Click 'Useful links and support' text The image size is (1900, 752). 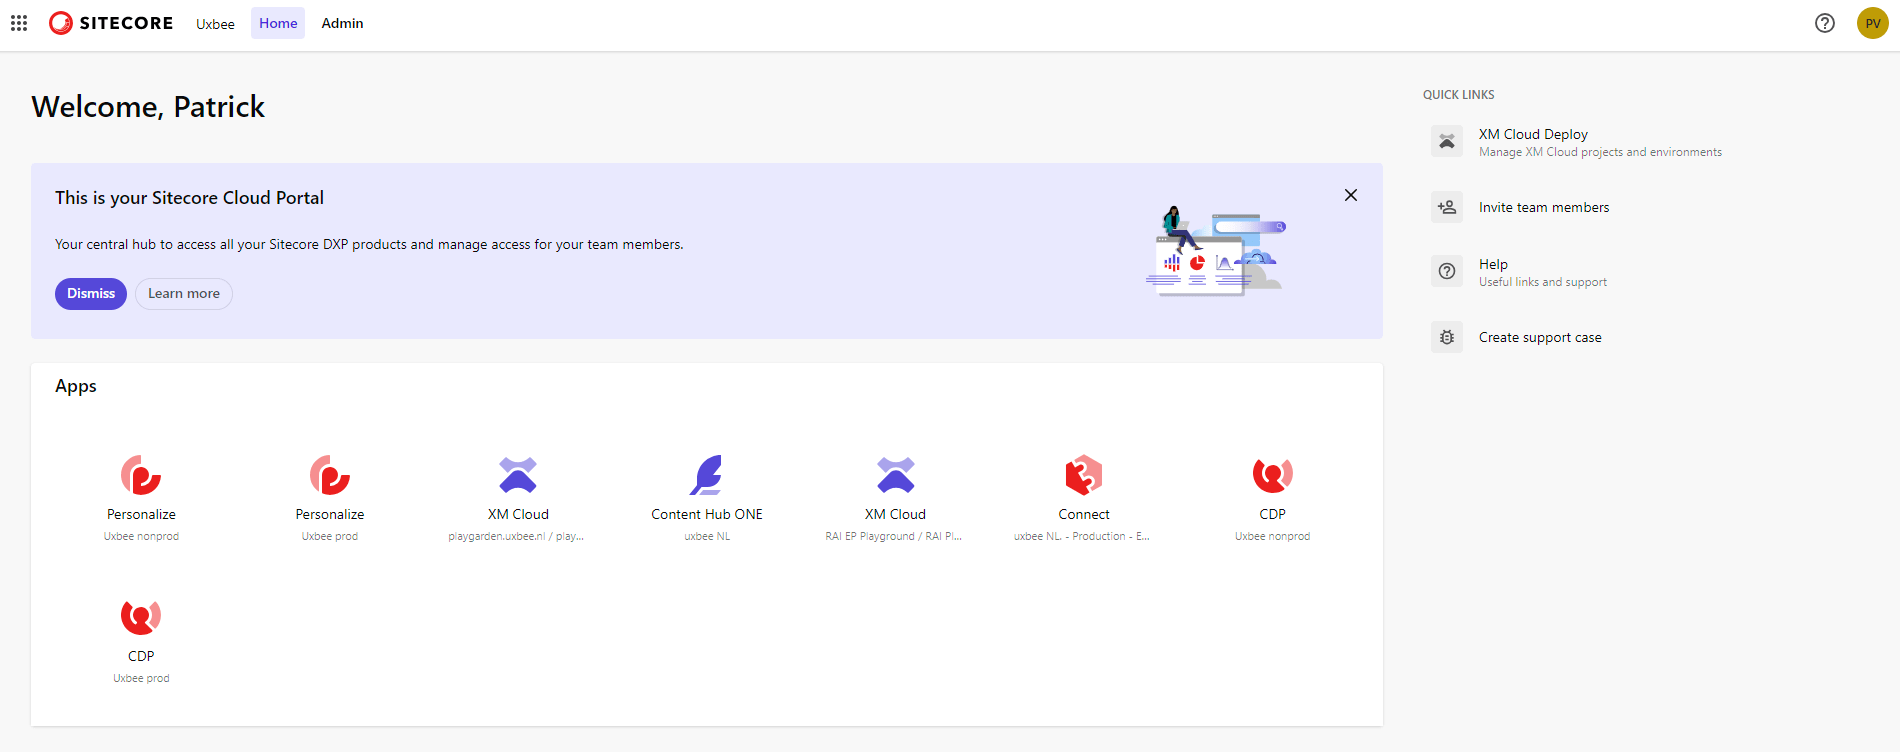pyautogui.click(x=1543, y=282)
